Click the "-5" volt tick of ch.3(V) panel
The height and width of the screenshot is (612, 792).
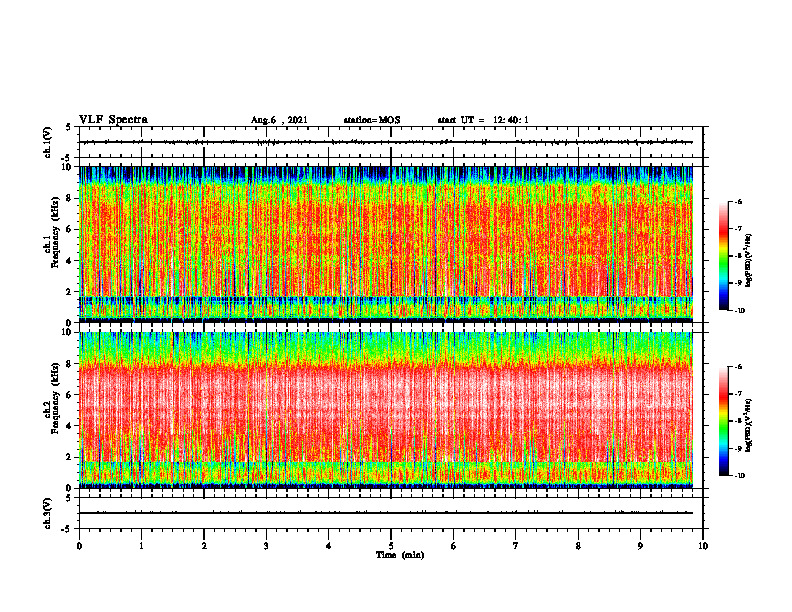(67, 529)
